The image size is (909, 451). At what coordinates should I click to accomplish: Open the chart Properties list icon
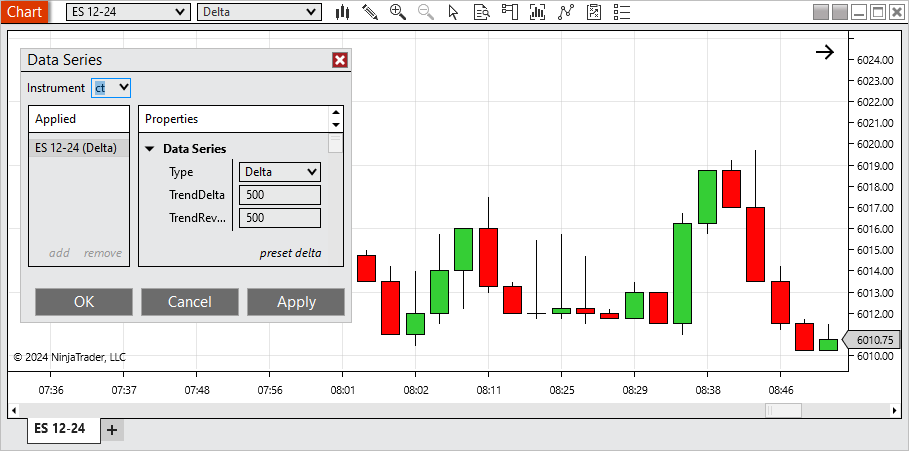pyautogui.click(x=622, y=12)
